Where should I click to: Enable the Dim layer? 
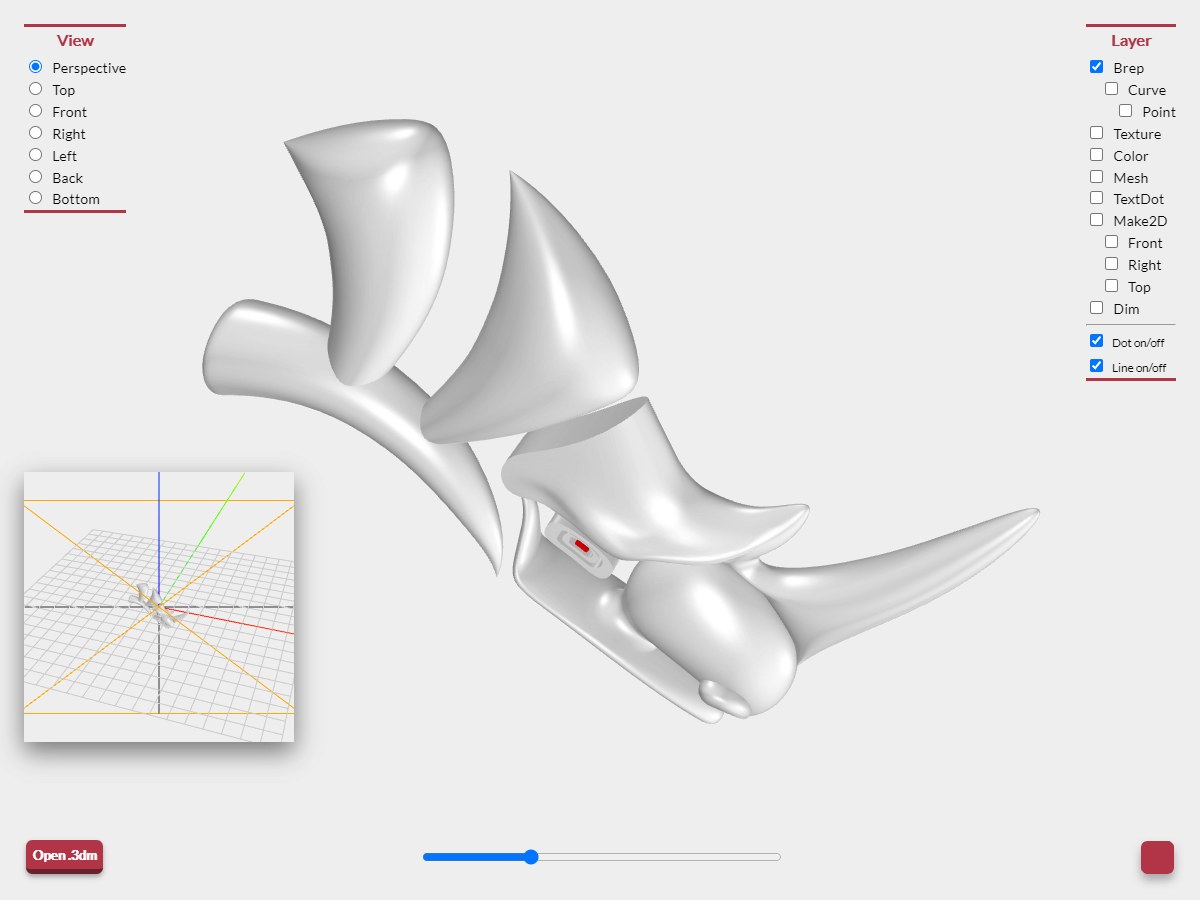pyautogui.click(x=1096, y=307)
